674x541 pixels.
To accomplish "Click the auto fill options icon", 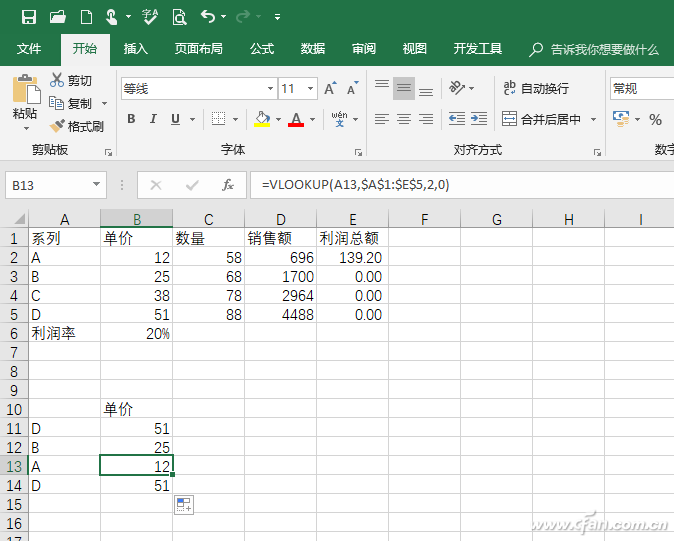I will pyautogui.click(x=184, y=504).
